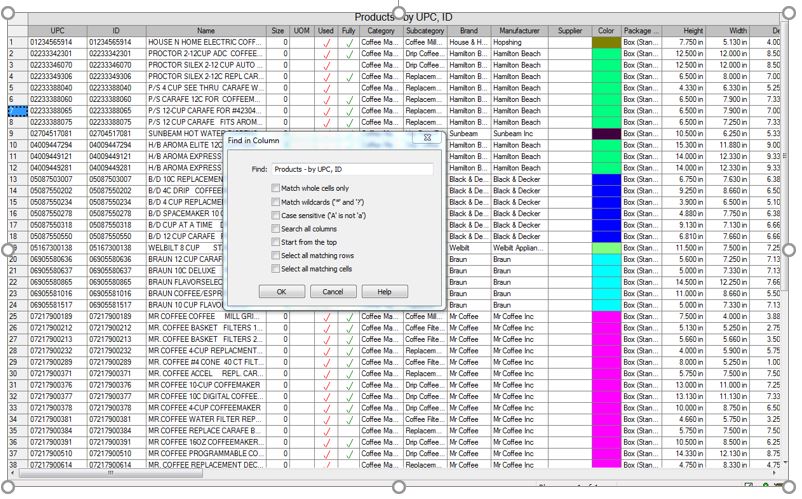Focus the Find text field
Viewport: 802px width, 499px height.
(352, 169)
